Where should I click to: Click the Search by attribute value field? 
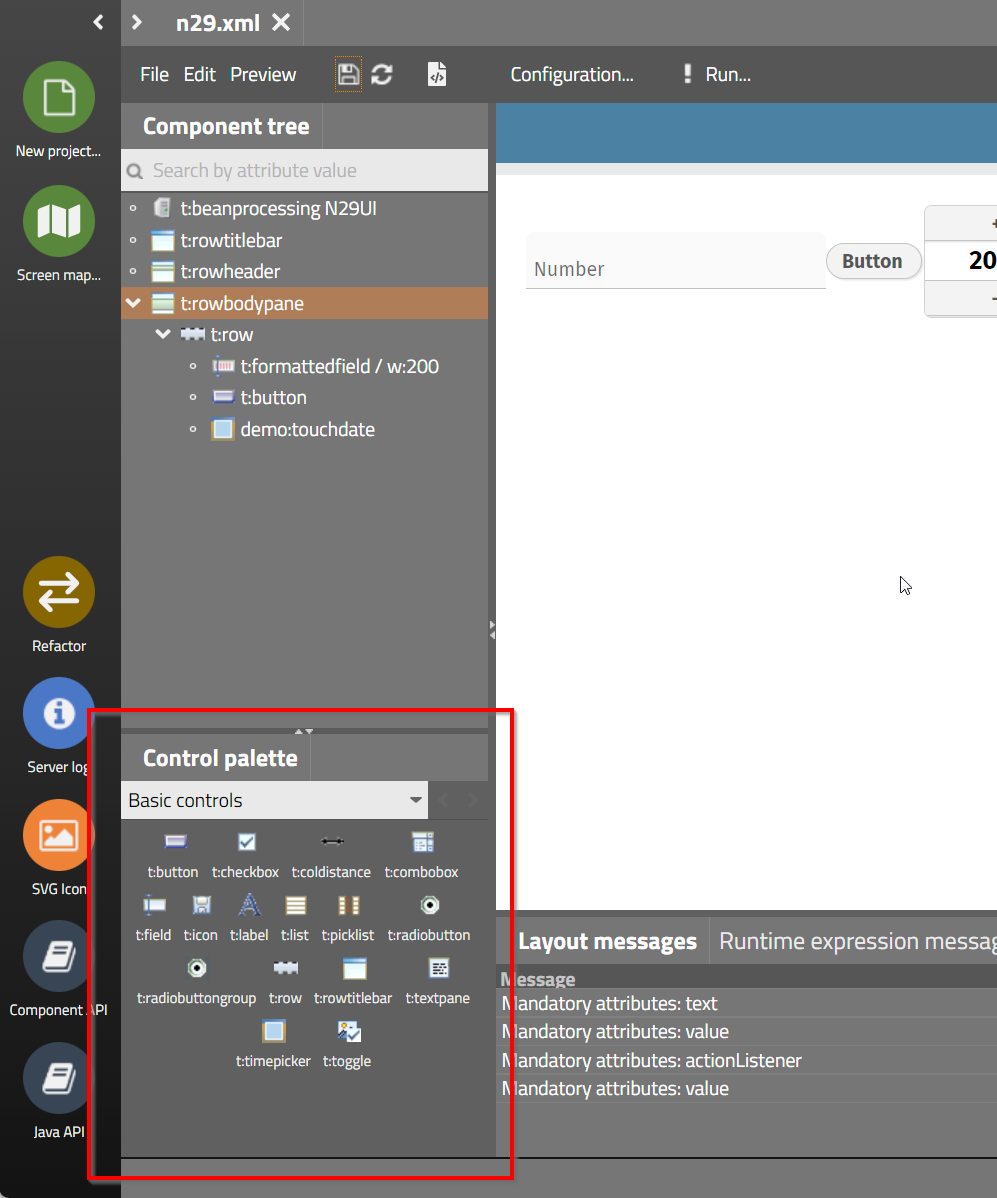point(305,170)
